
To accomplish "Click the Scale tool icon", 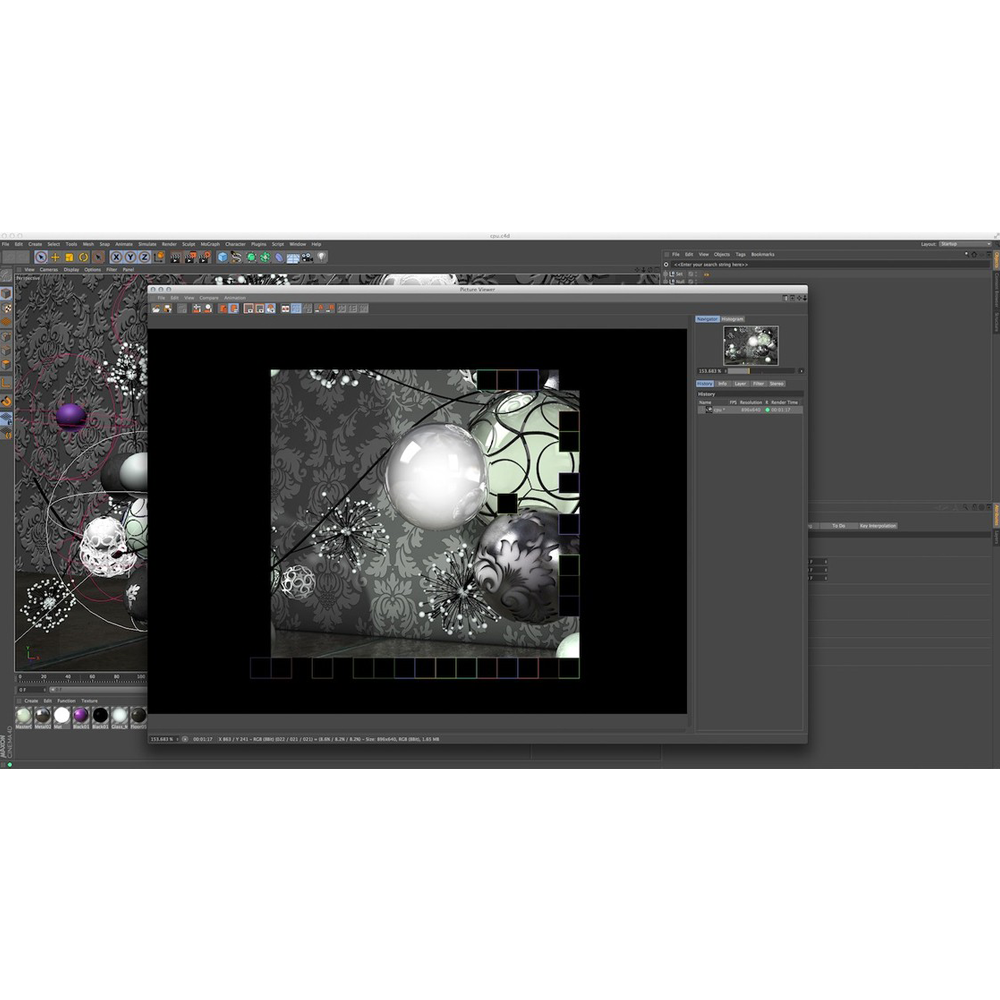I will (x=69, y=257).
